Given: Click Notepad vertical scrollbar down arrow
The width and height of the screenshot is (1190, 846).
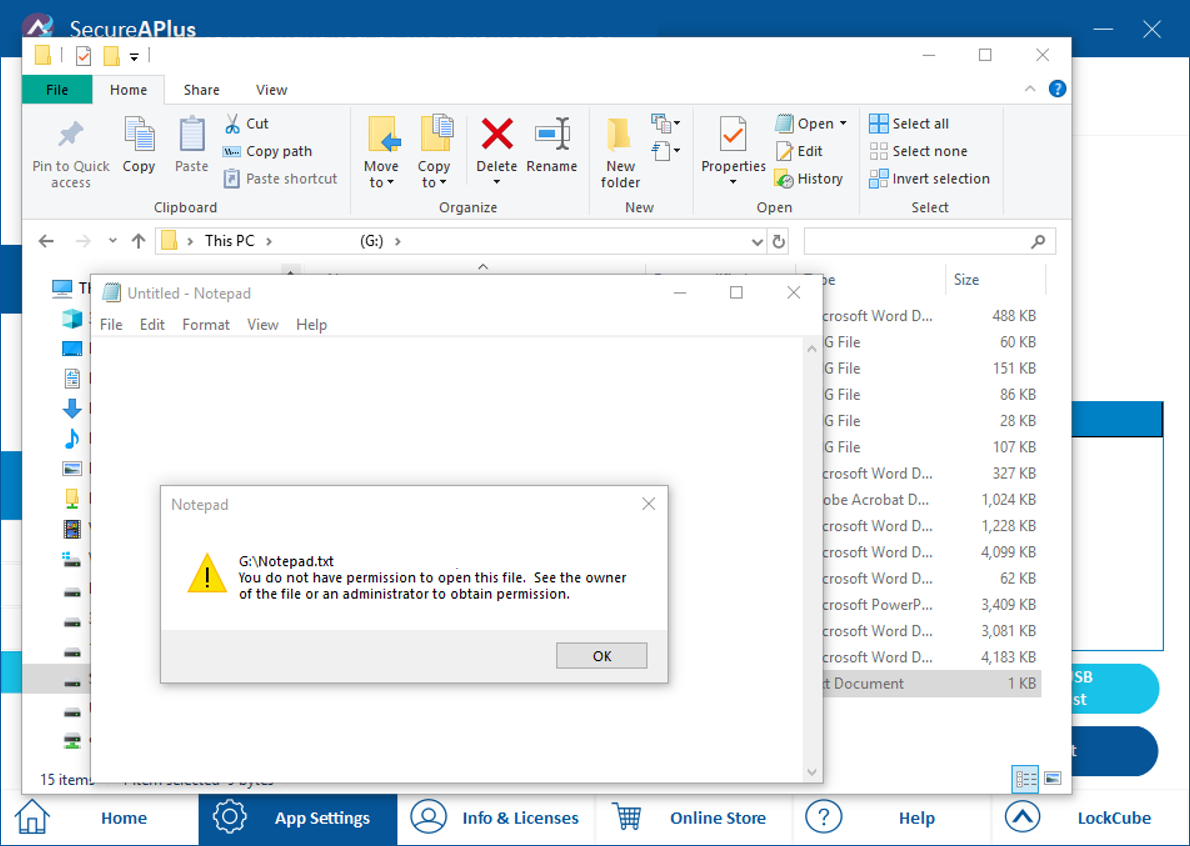Looking at the screenshot, I should (x=812, y=772).
